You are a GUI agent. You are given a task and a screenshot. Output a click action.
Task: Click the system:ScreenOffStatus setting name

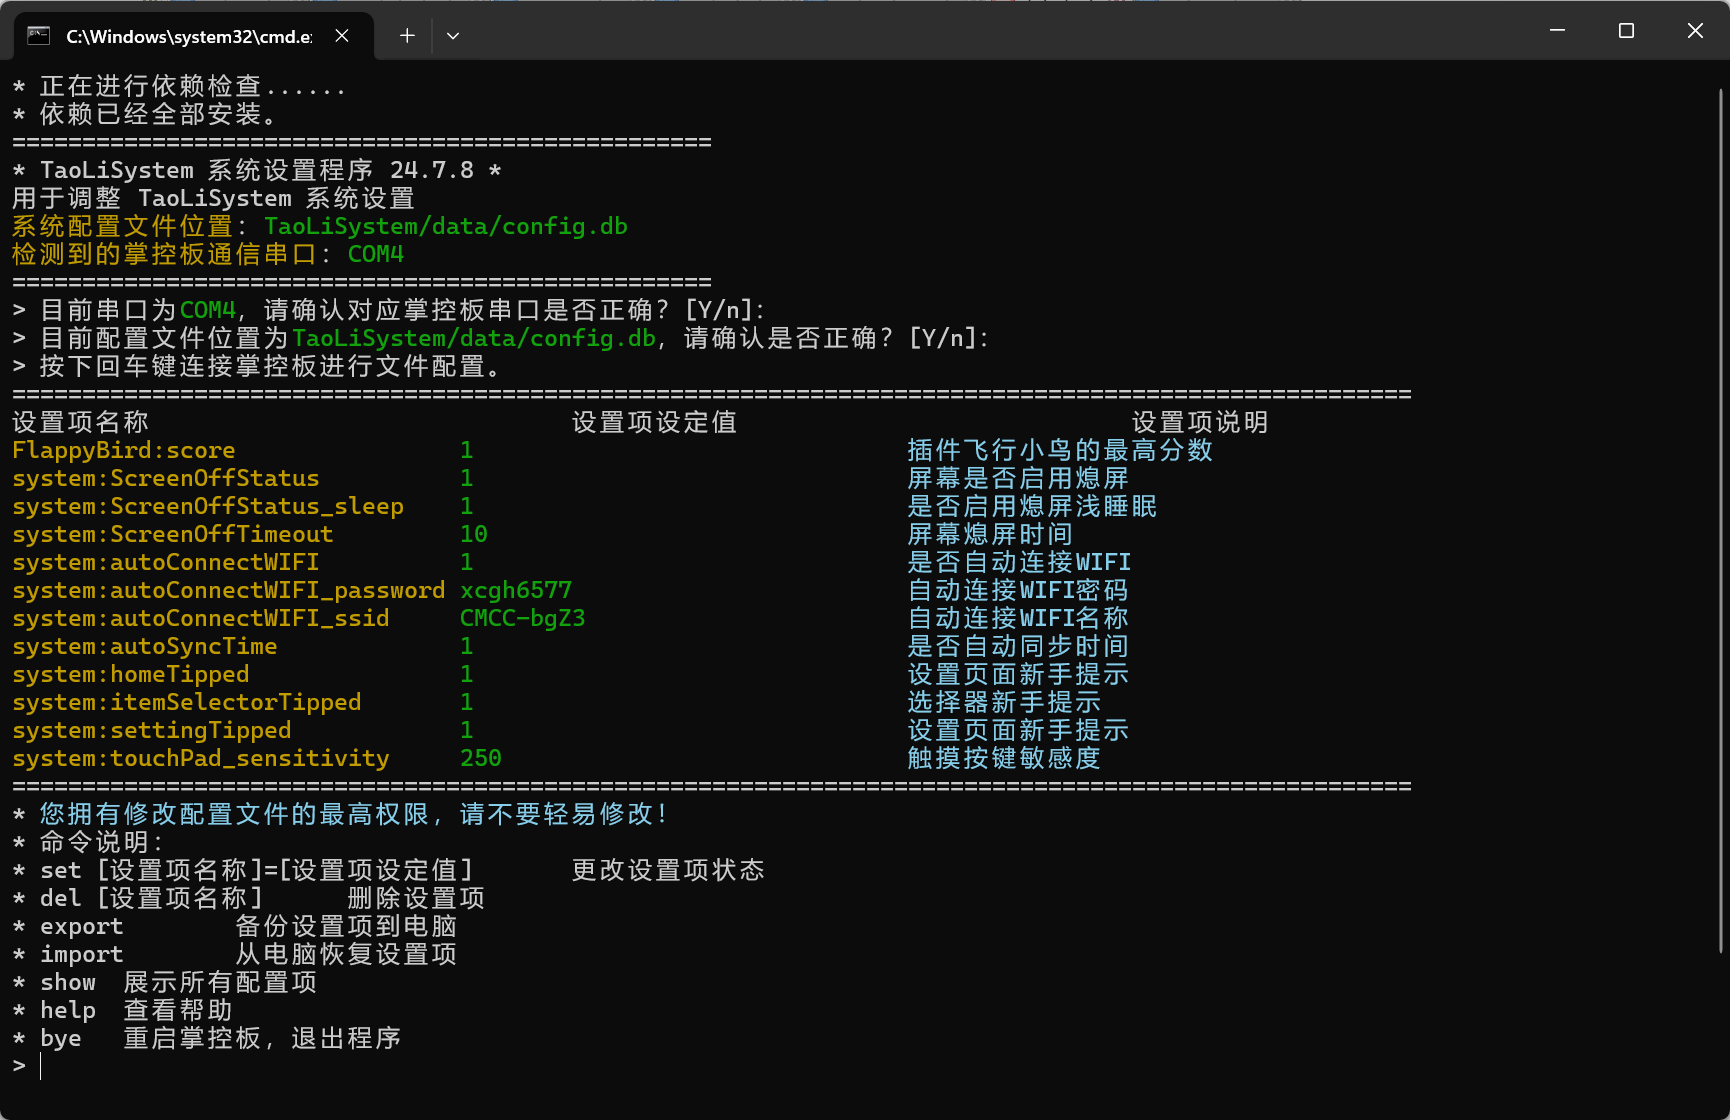point(166,478)
